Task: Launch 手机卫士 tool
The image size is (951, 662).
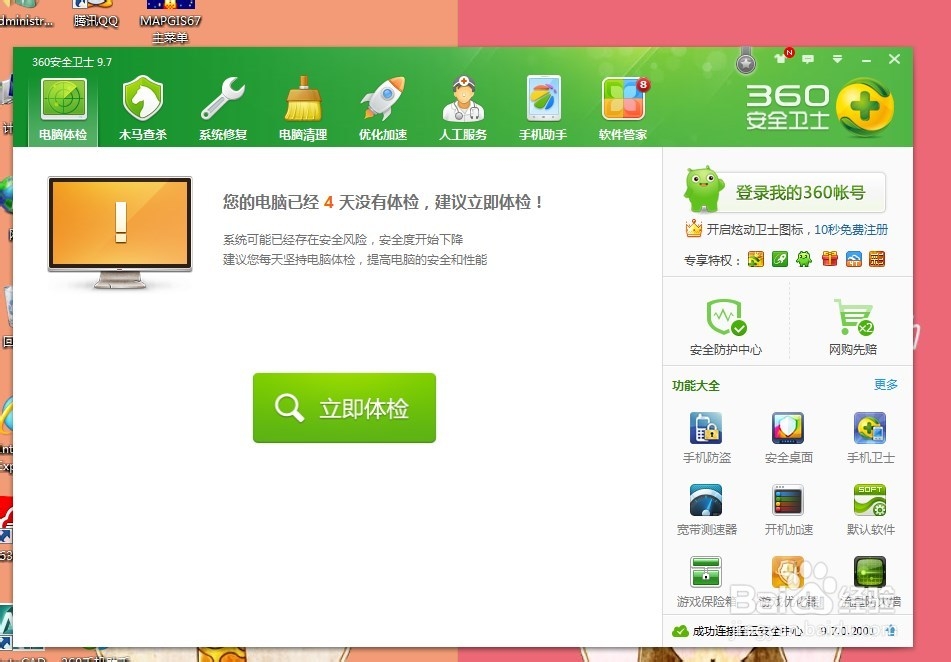Action: point(870,438)
